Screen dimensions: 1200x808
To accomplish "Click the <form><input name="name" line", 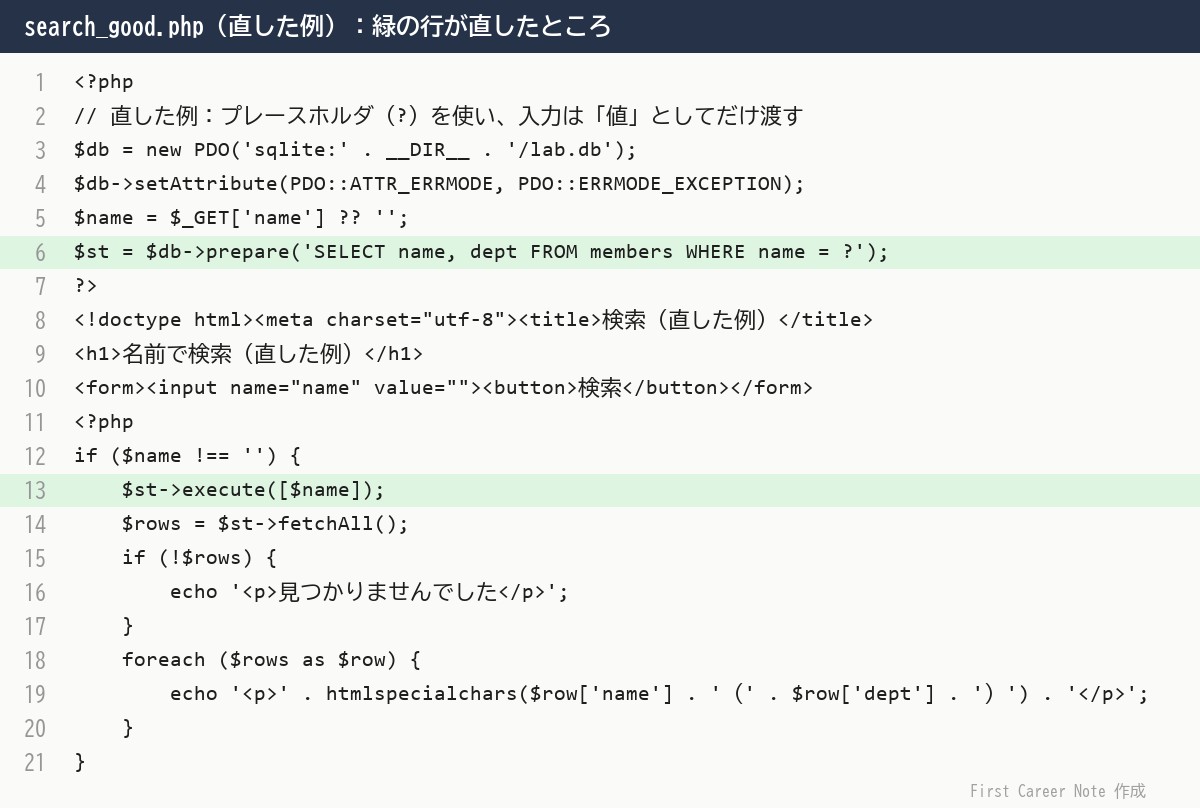I will [x=443, y=388].
